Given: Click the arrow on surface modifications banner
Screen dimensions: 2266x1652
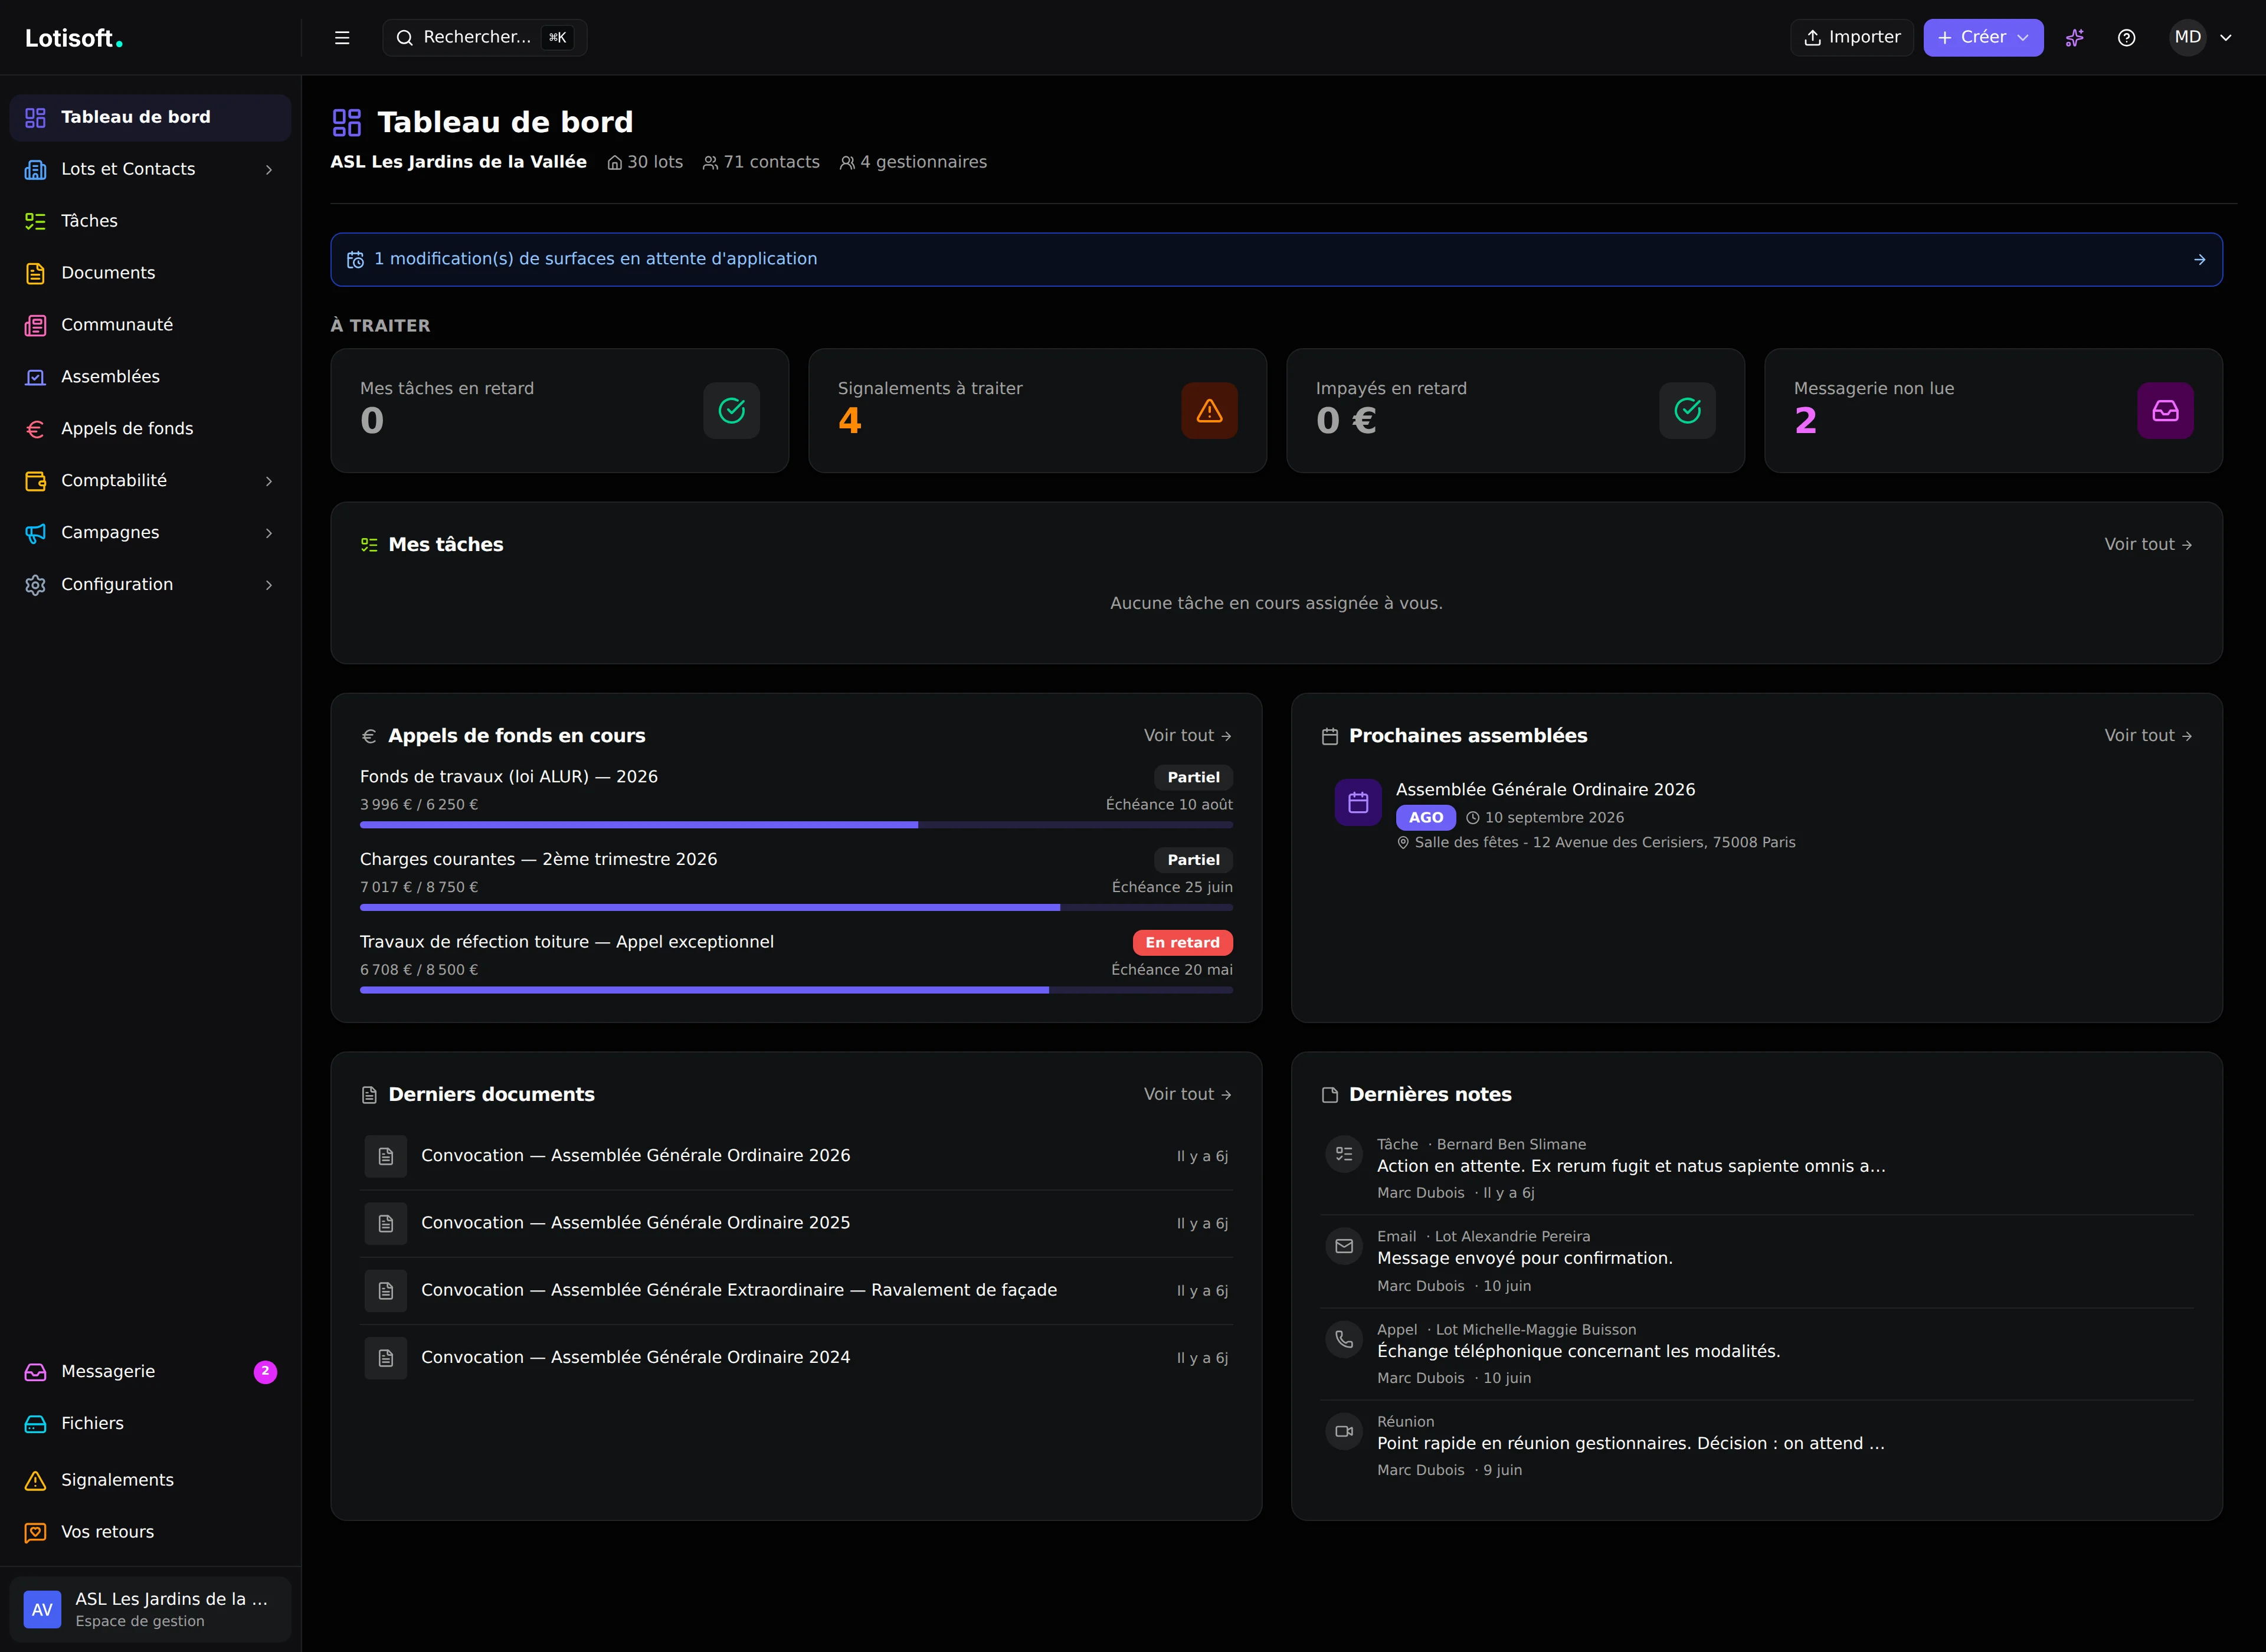Looking at the screenshot, I should (2200, 259).
